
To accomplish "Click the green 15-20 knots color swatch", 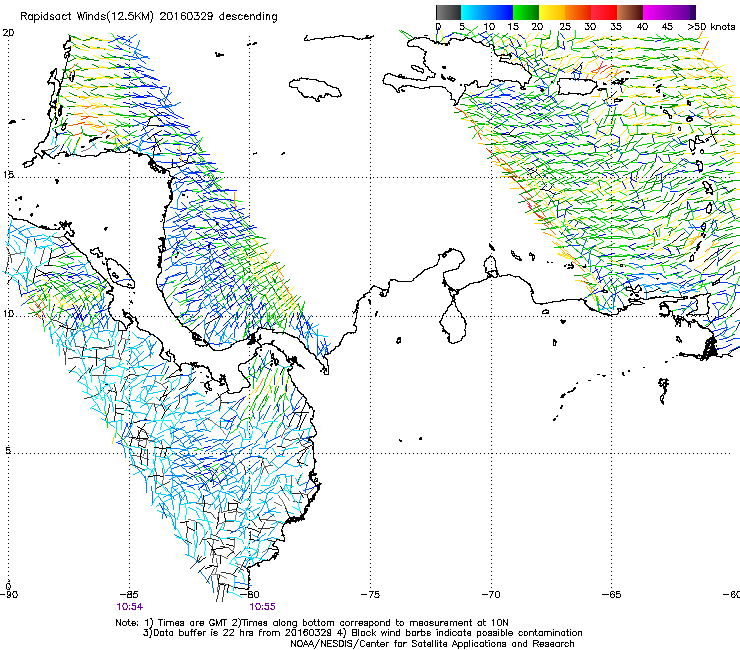I will [526, 12].
